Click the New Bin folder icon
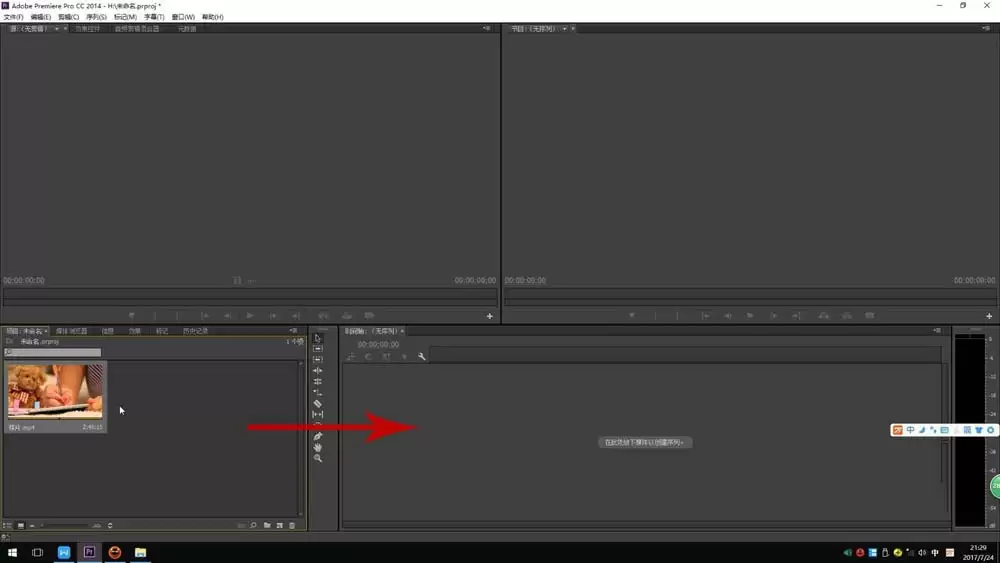 click(267, 525)
